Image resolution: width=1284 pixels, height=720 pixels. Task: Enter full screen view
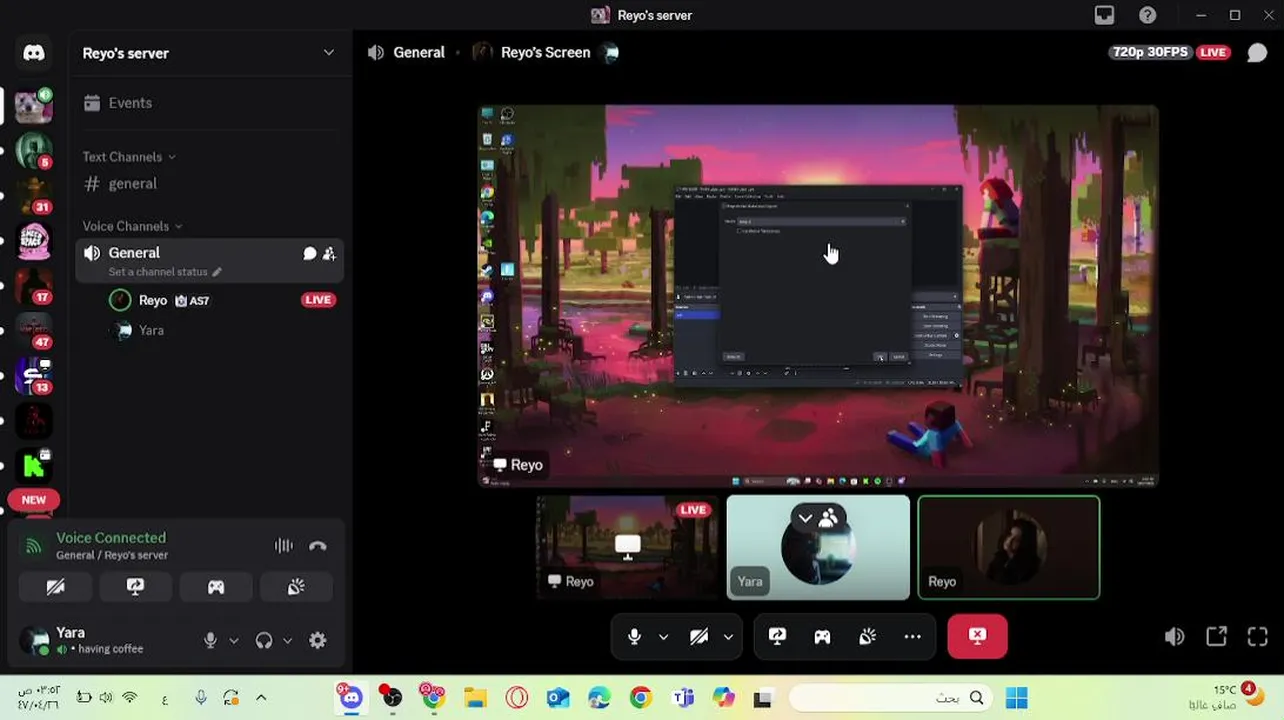[x=1258, y=637]
